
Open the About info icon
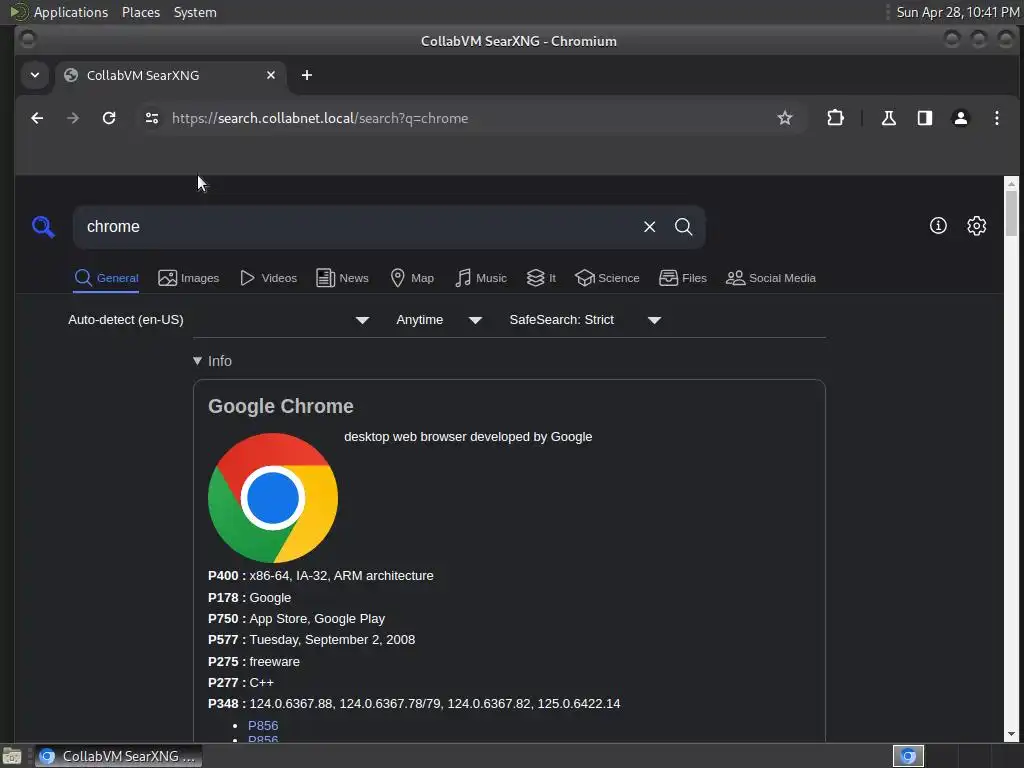point(938,226)
